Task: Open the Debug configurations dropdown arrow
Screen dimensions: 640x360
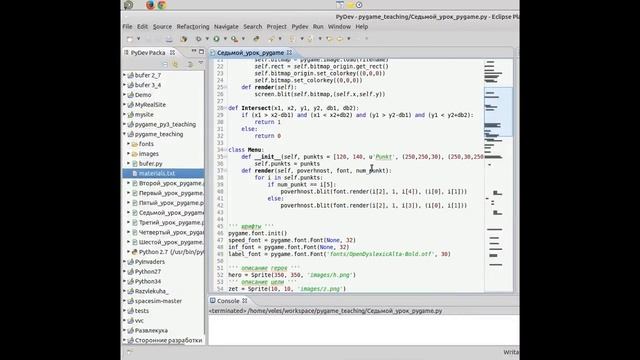Action: [207, 39]
